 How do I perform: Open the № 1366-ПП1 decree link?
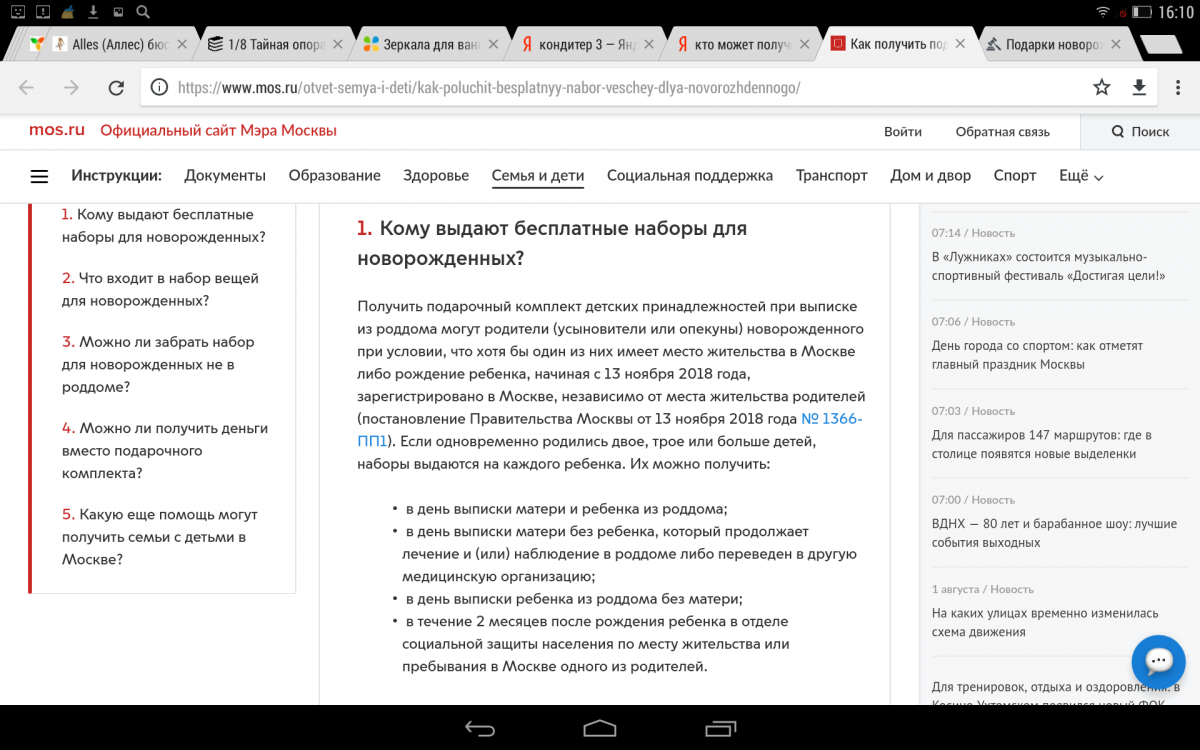pyautogui.click(x=610, y=430)
